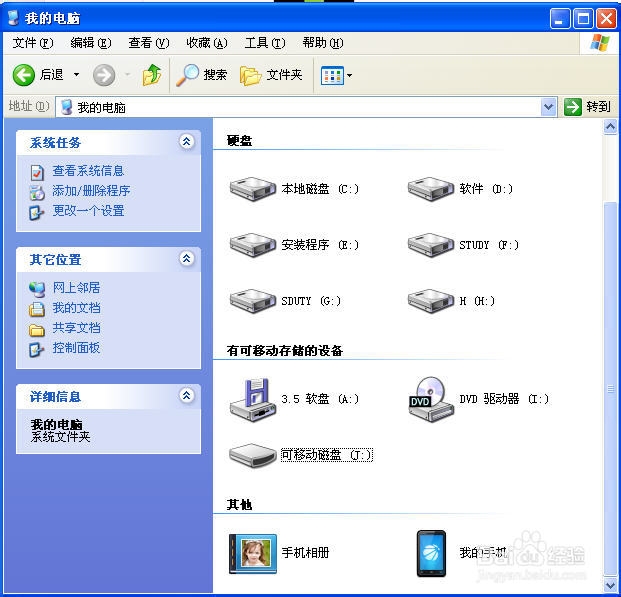
Task: Open the 收藏(A) menu
Action: (x=207, y=42)
